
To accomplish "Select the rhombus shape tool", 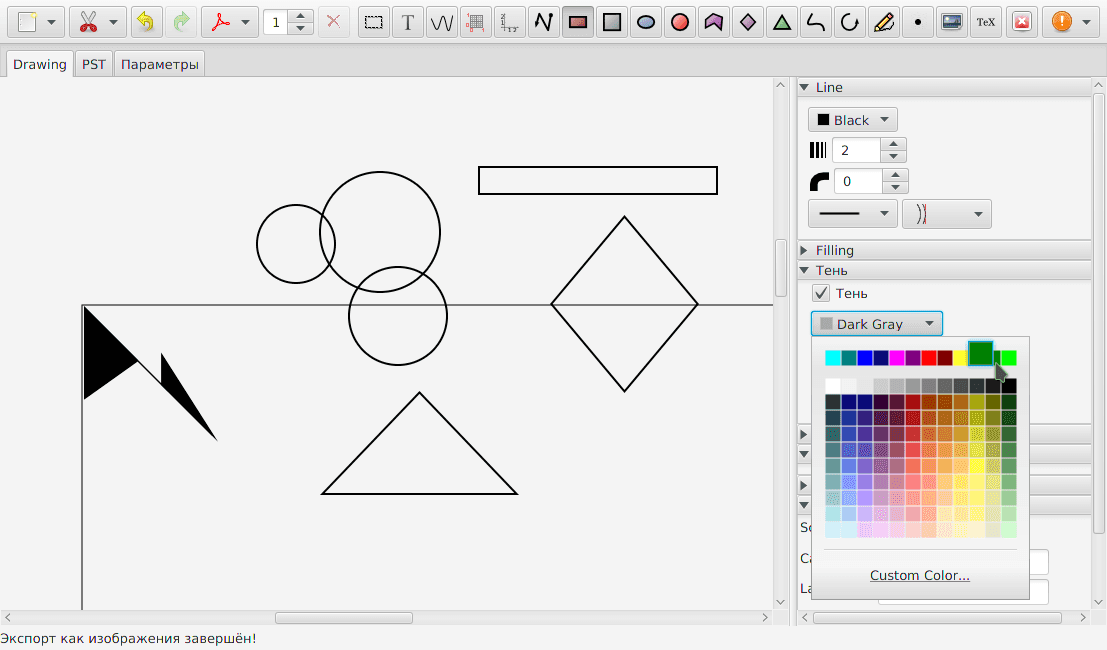I will pos(748,23).
